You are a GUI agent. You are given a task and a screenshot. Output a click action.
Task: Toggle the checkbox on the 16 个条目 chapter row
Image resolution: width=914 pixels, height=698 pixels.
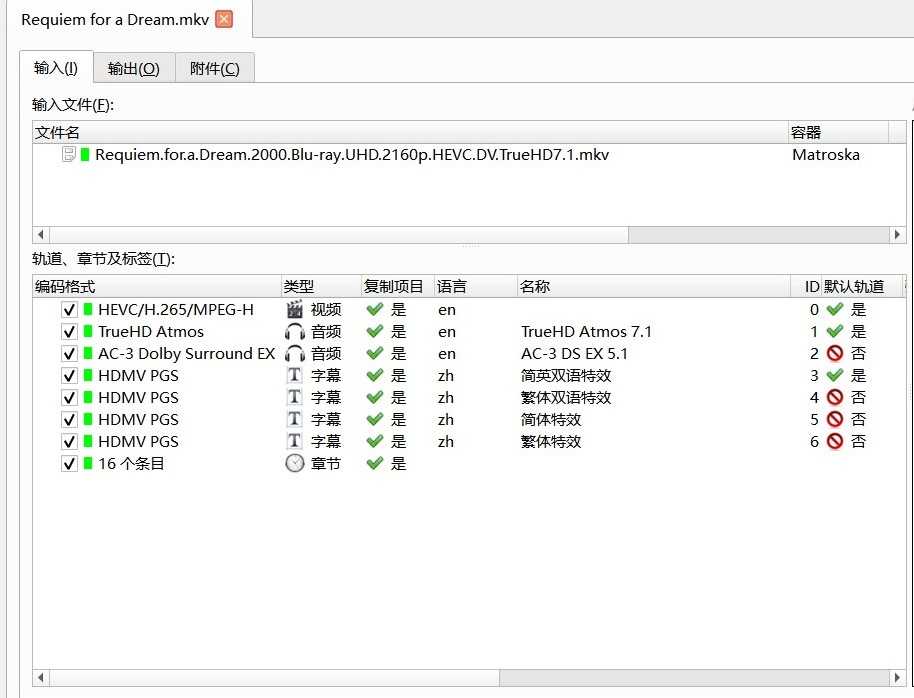click(68, 463)
